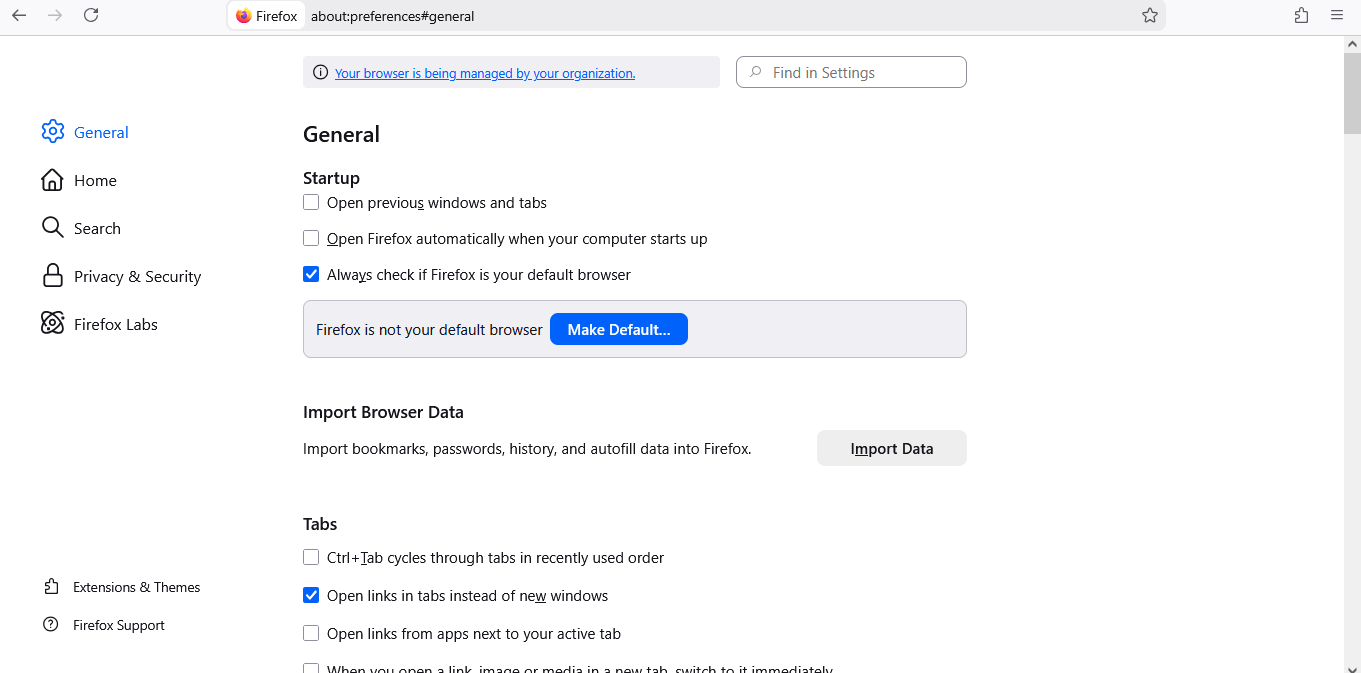Bookmark this page with the star icon
Image resolution: width=1361 pixels, height=673 pixels.
(x=1150, y=15)
